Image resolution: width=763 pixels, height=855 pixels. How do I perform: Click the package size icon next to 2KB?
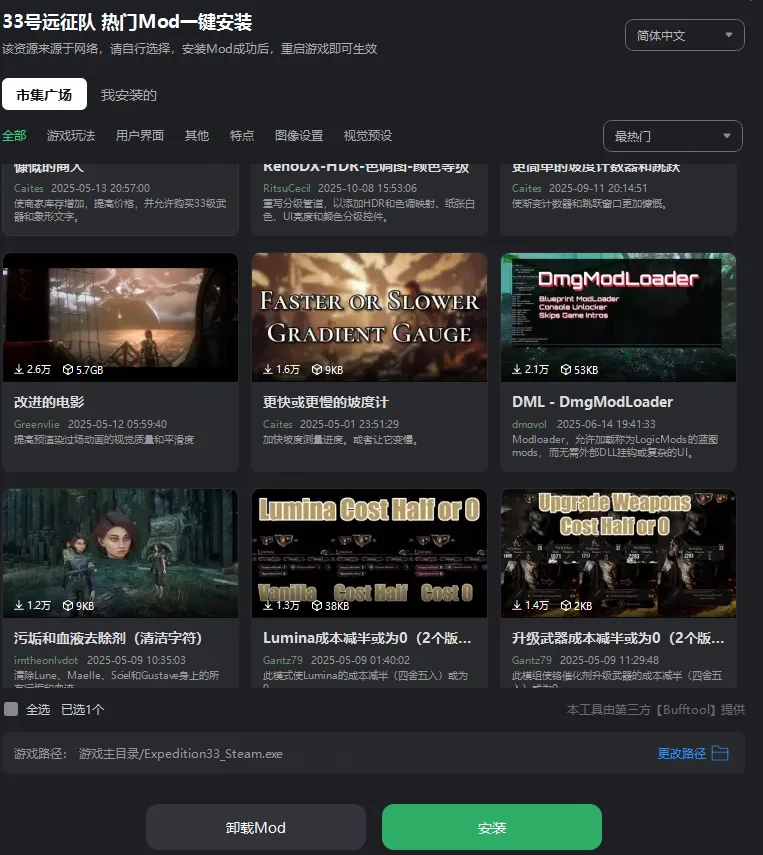566,605
